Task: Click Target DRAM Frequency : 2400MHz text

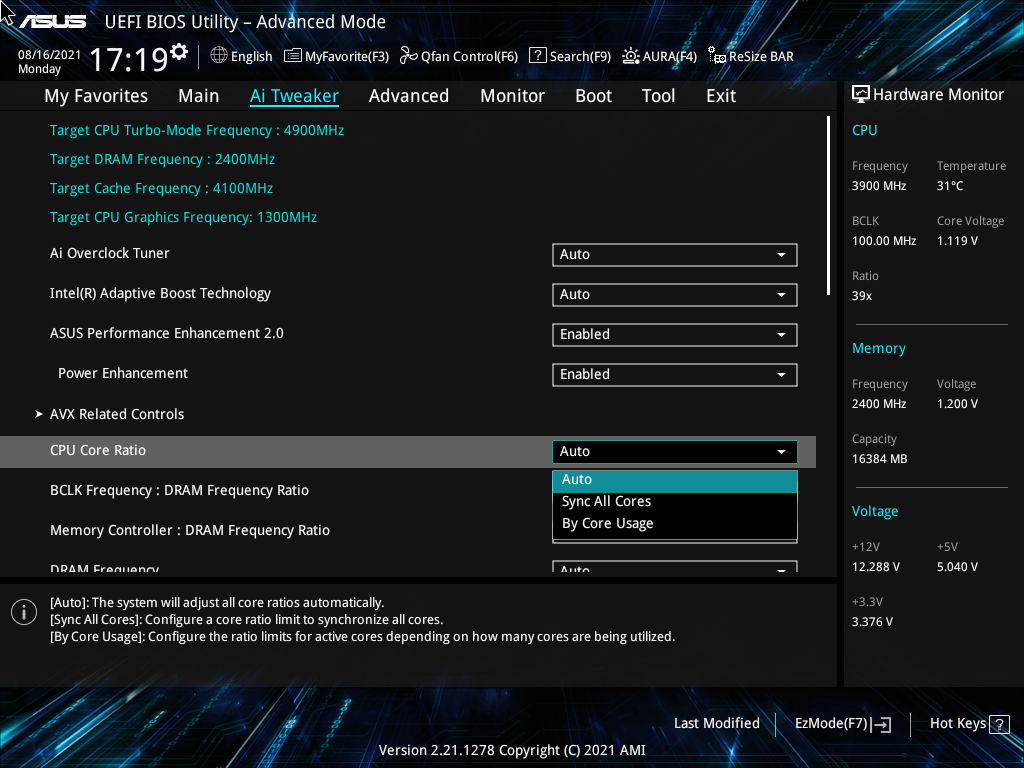Action: (x=163, y=159)
